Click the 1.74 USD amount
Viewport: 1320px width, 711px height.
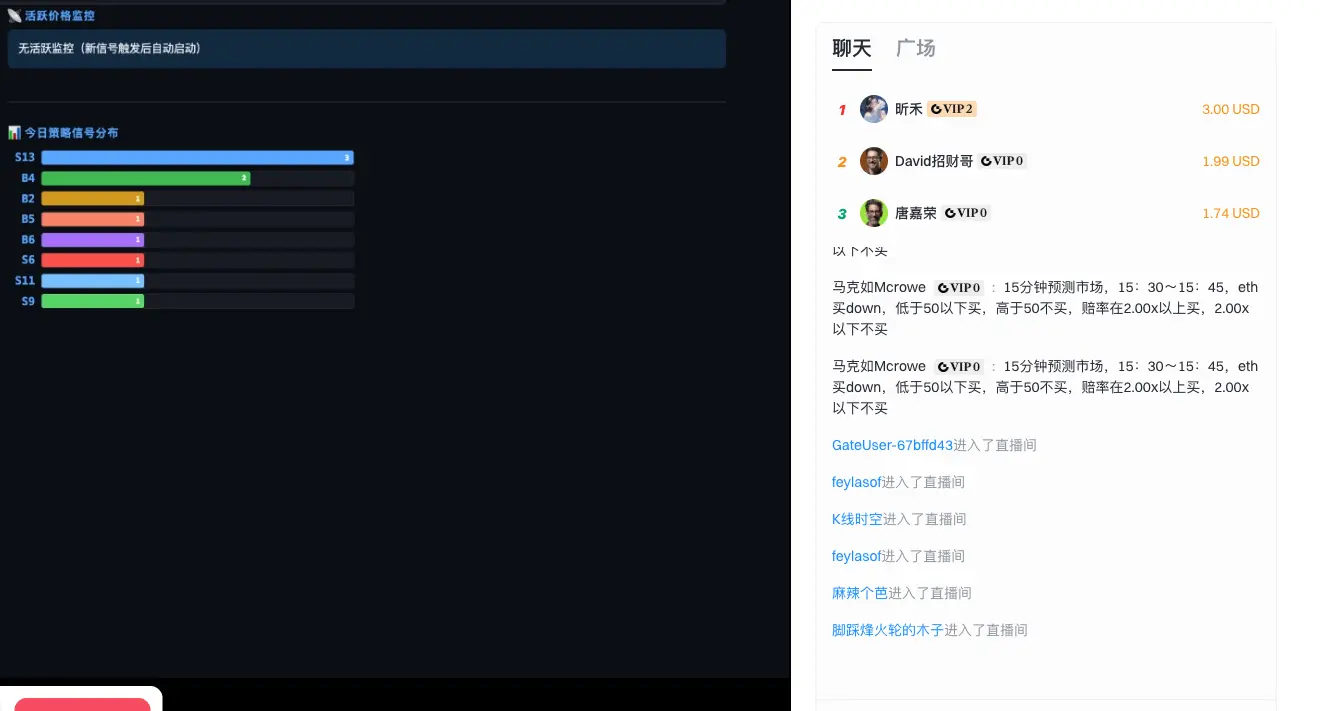click(x=1231, y=213)
